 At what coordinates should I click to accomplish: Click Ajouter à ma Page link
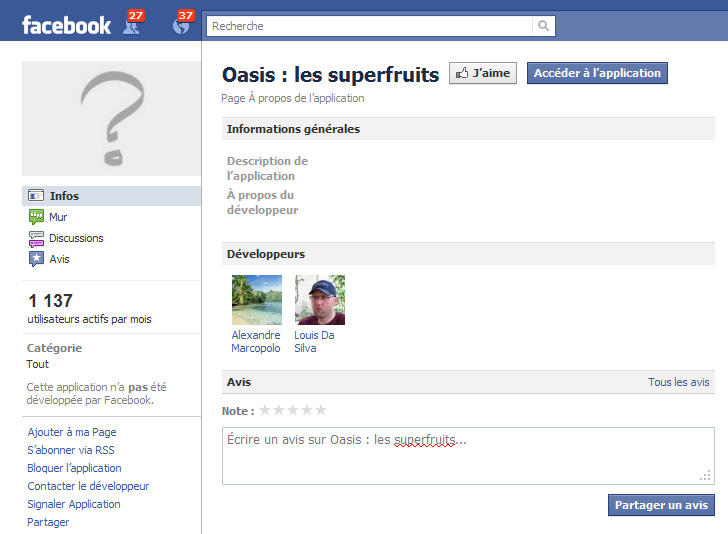tap(72, 432)
